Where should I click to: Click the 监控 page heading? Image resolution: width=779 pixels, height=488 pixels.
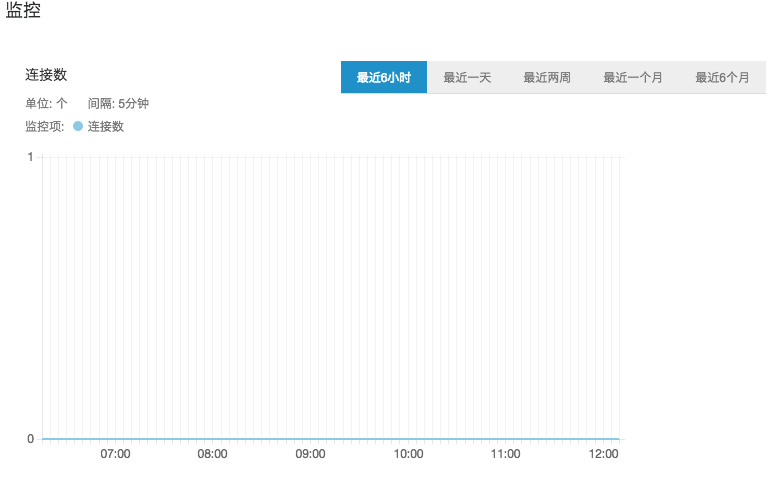24,12
